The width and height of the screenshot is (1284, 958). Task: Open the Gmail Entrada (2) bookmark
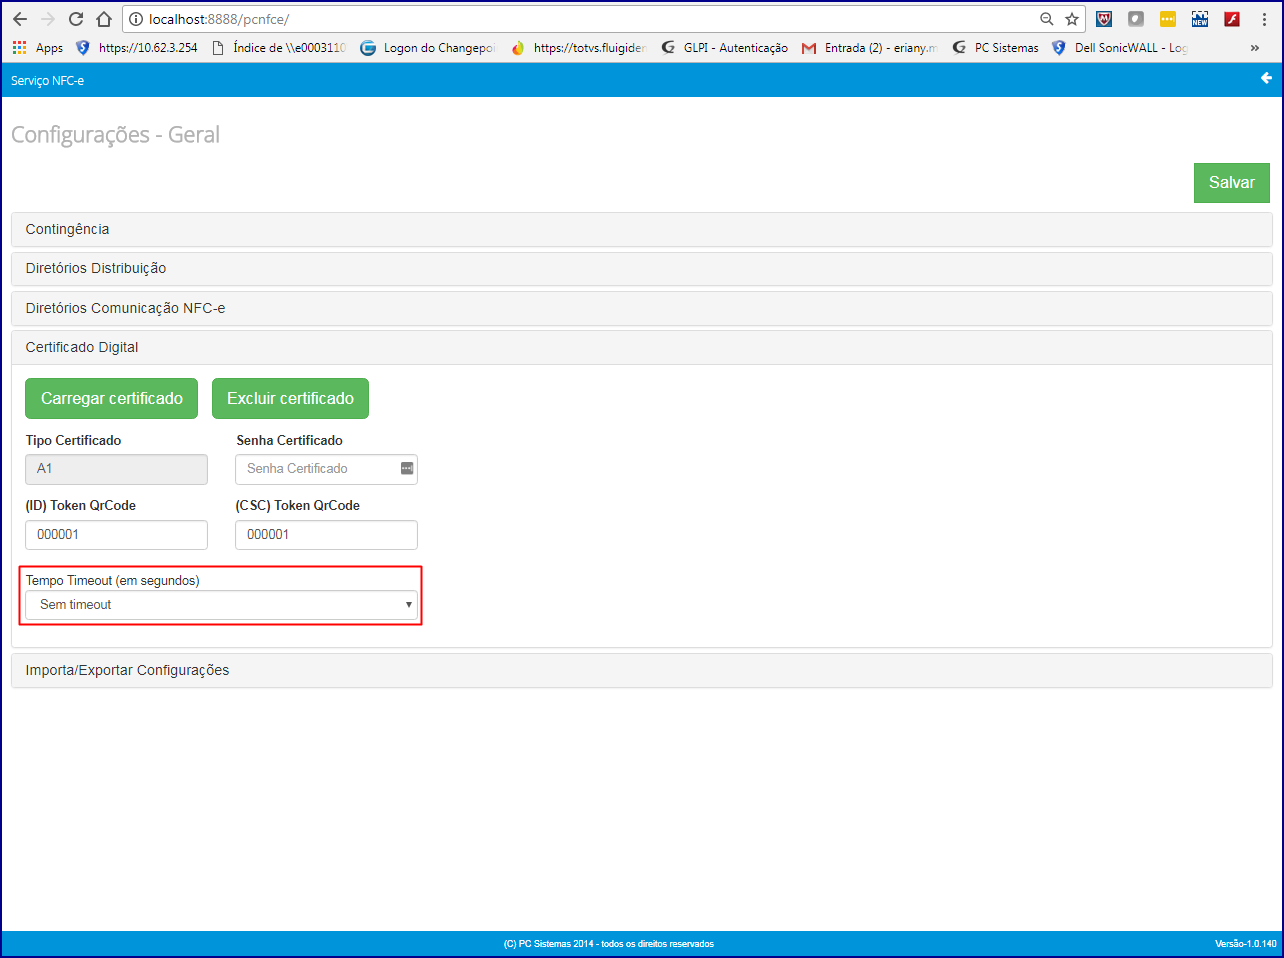pyautogui.click(x=869, y=48)
